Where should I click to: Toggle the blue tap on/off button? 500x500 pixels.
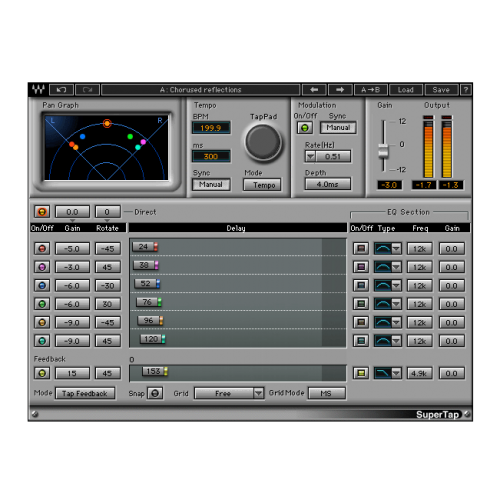[x=42, y=286]
